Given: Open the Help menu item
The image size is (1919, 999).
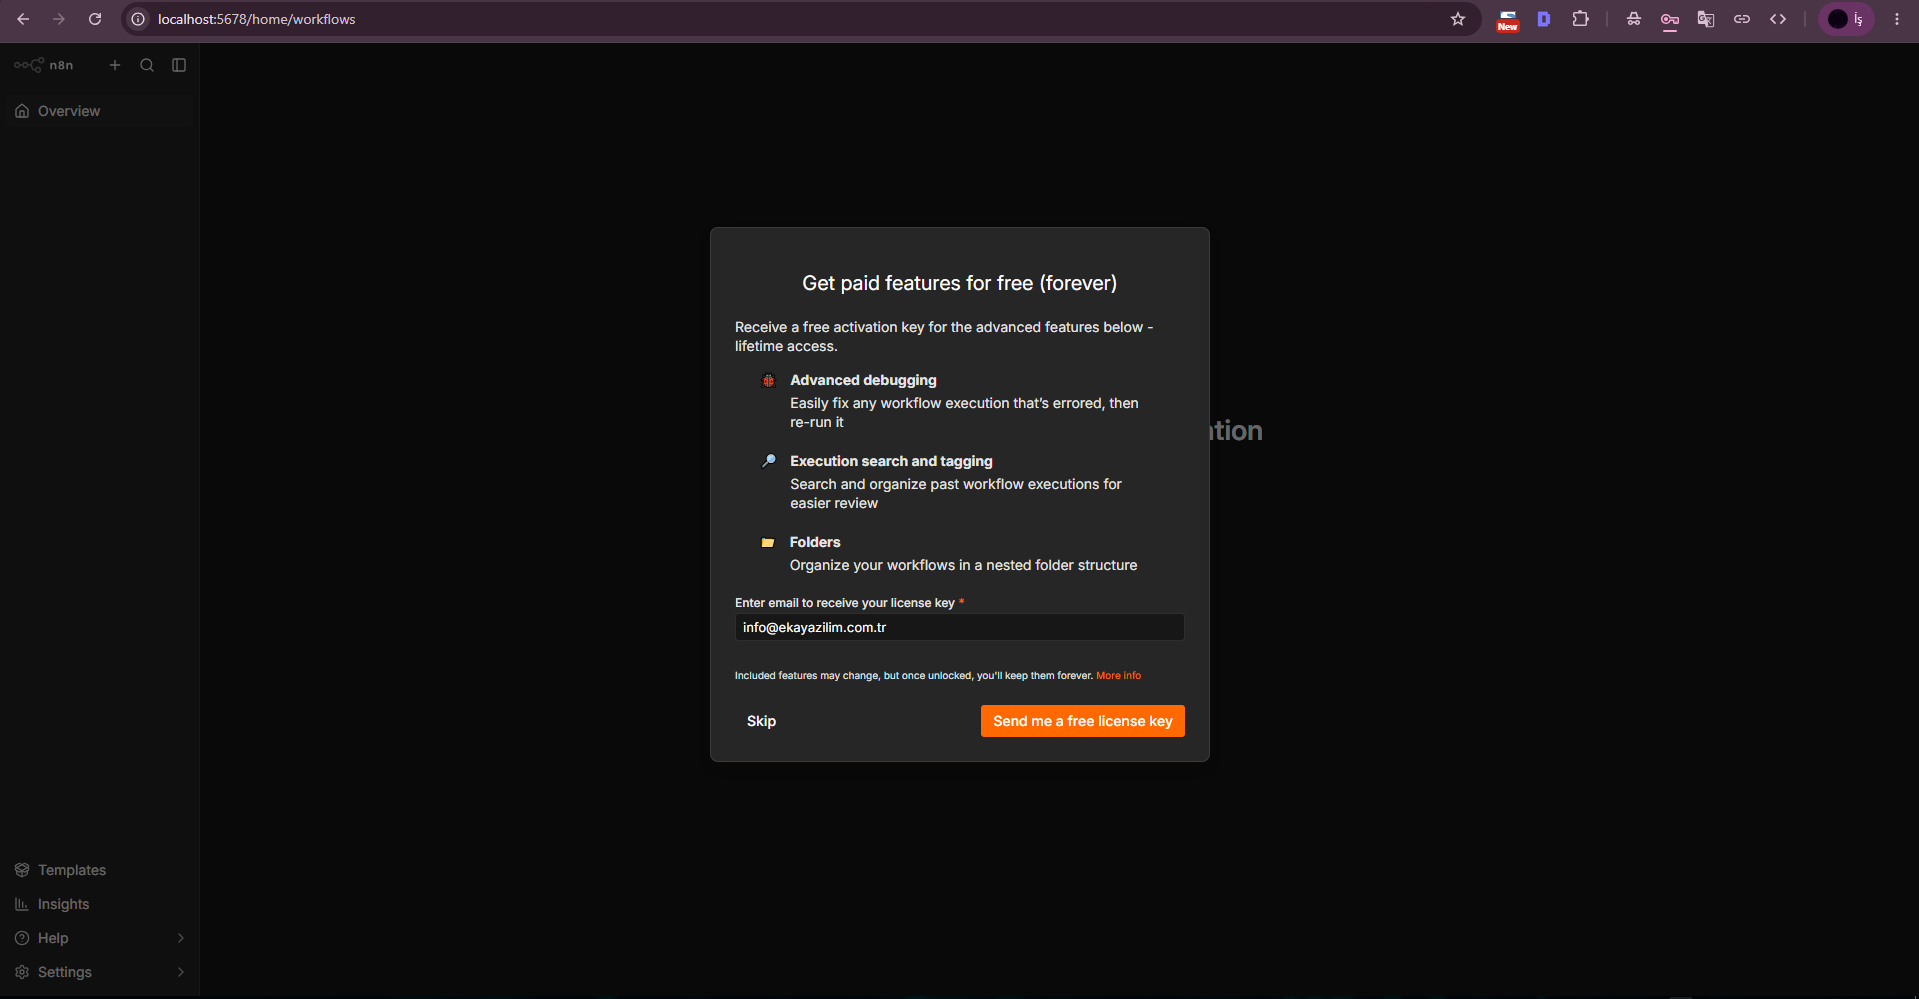Looking at the screenshot, I should click(99, 938).
